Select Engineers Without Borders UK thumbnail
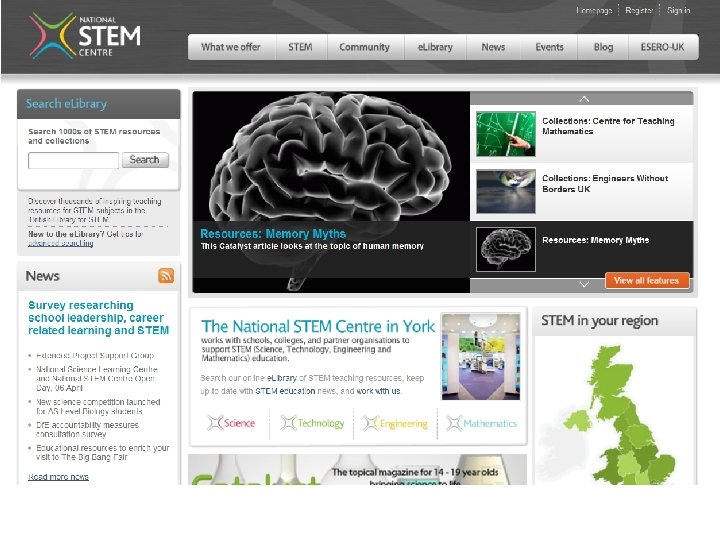720x540 pixels. [x=506, y=191]
